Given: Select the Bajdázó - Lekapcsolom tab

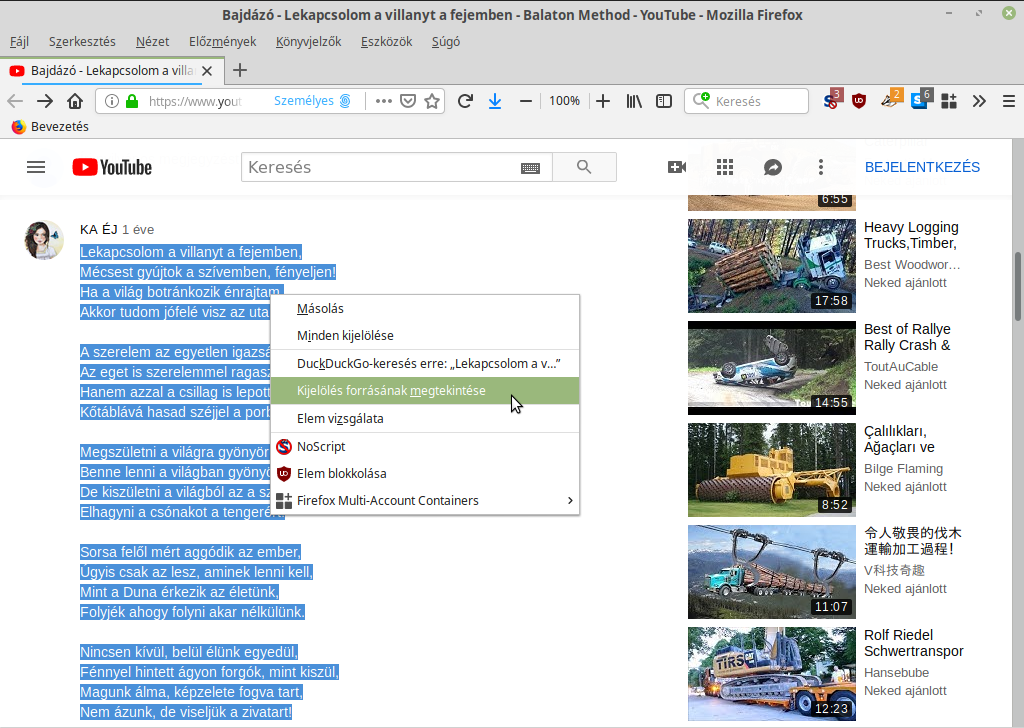Looking at the screenshot, I should pyautogui.click(x=112, y=71).
